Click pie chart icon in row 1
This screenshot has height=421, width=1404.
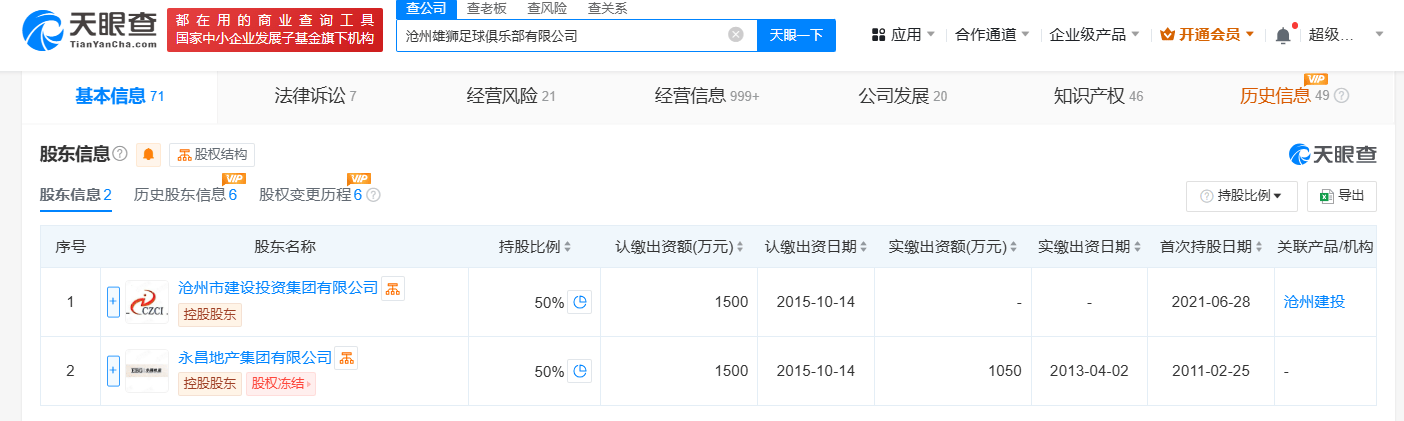point(579,302)
